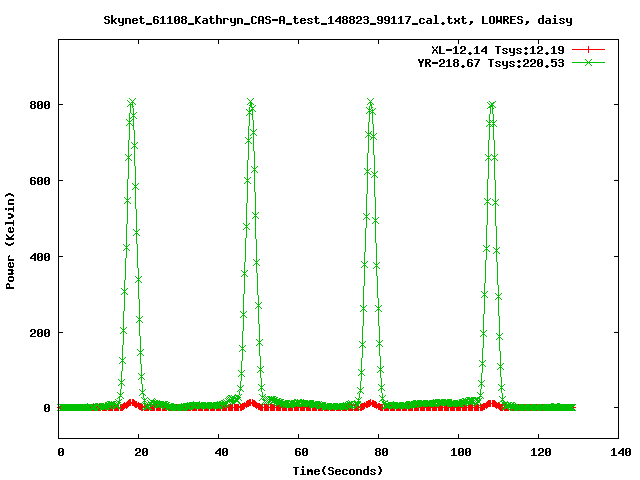
Task: Click the plot title with the Skynet filename
Action: (x=338, y=20)
